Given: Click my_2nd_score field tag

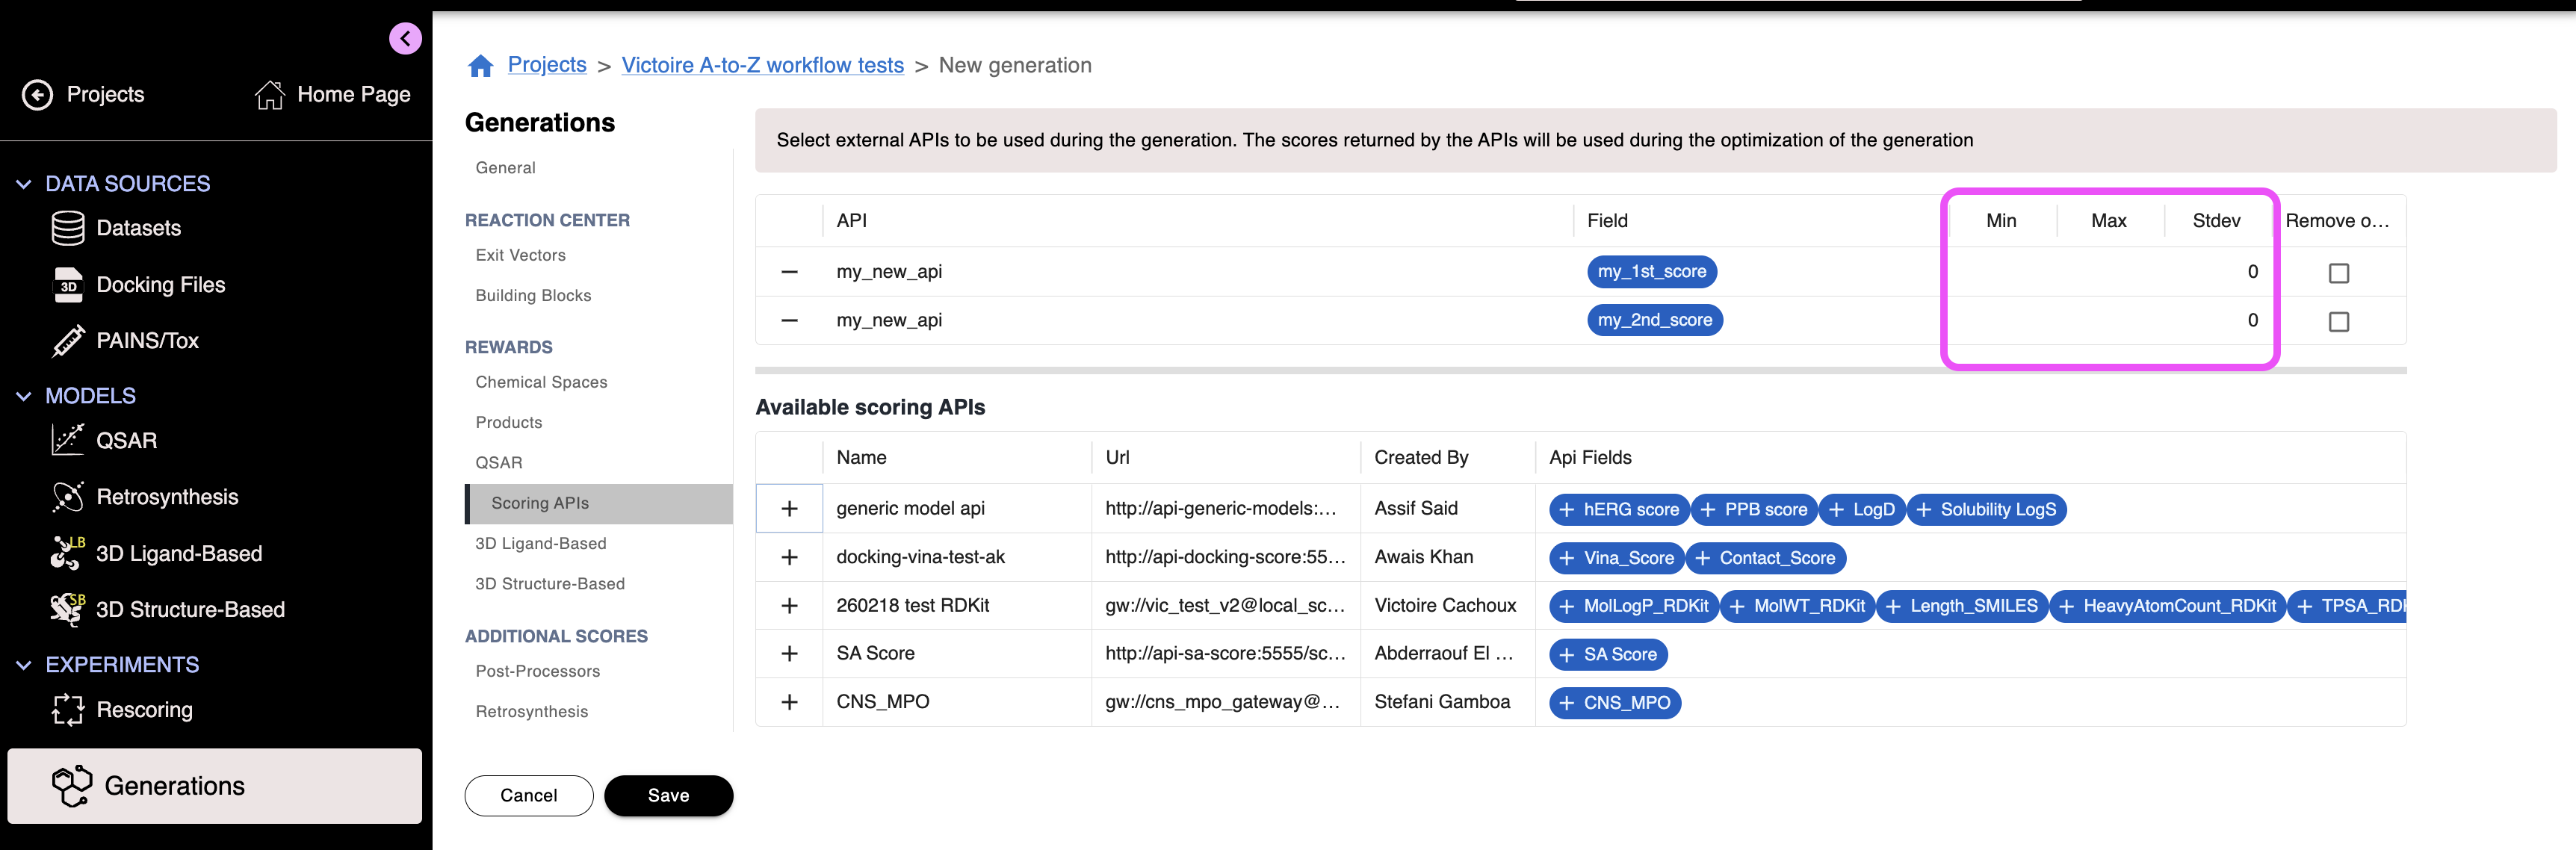Looking at the screenshot, I should (x=1655, y=321).
